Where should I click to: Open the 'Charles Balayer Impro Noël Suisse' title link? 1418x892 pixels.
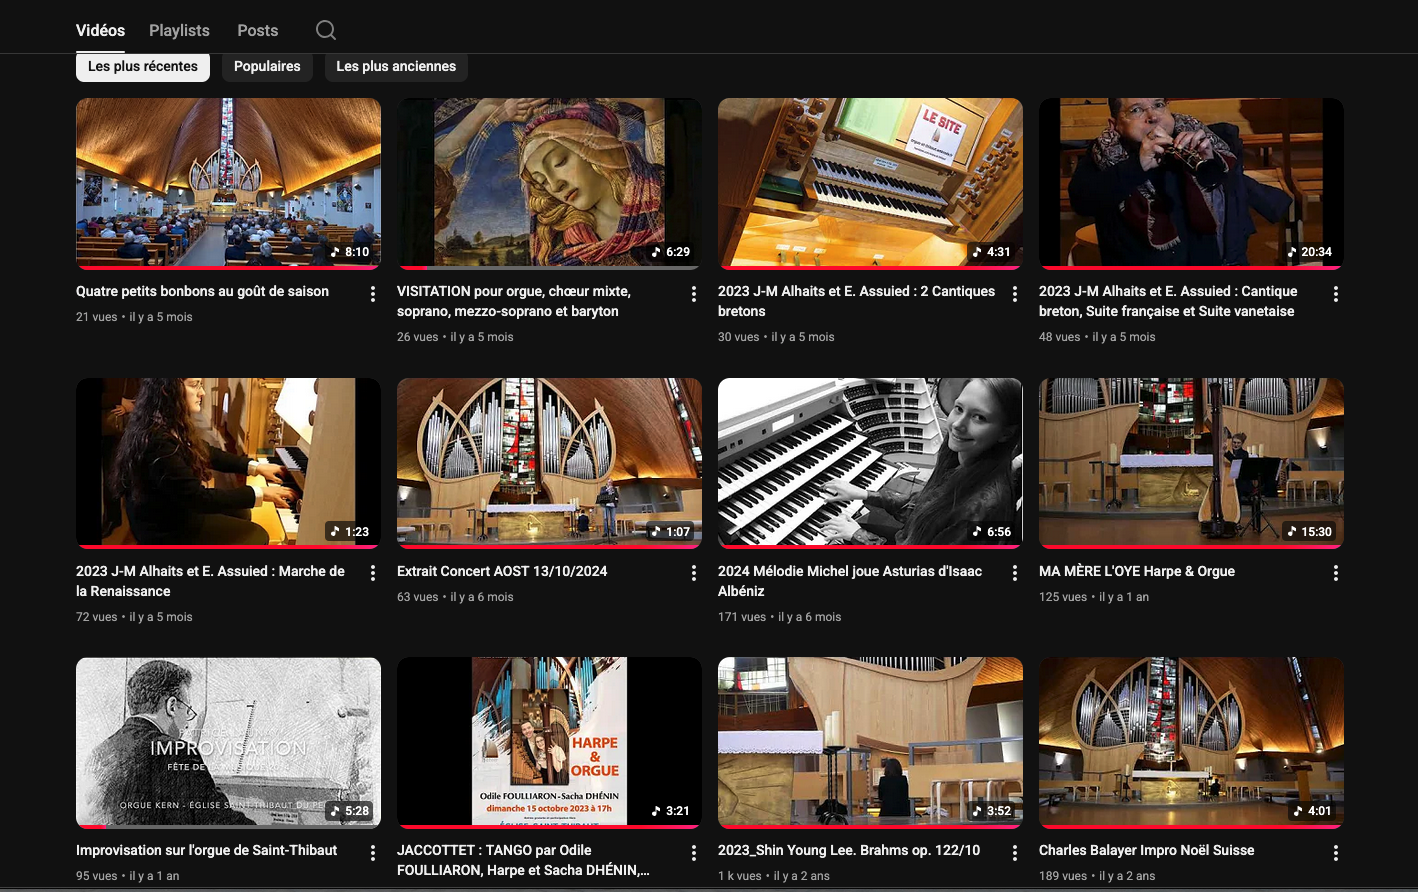coord(1146,850)
